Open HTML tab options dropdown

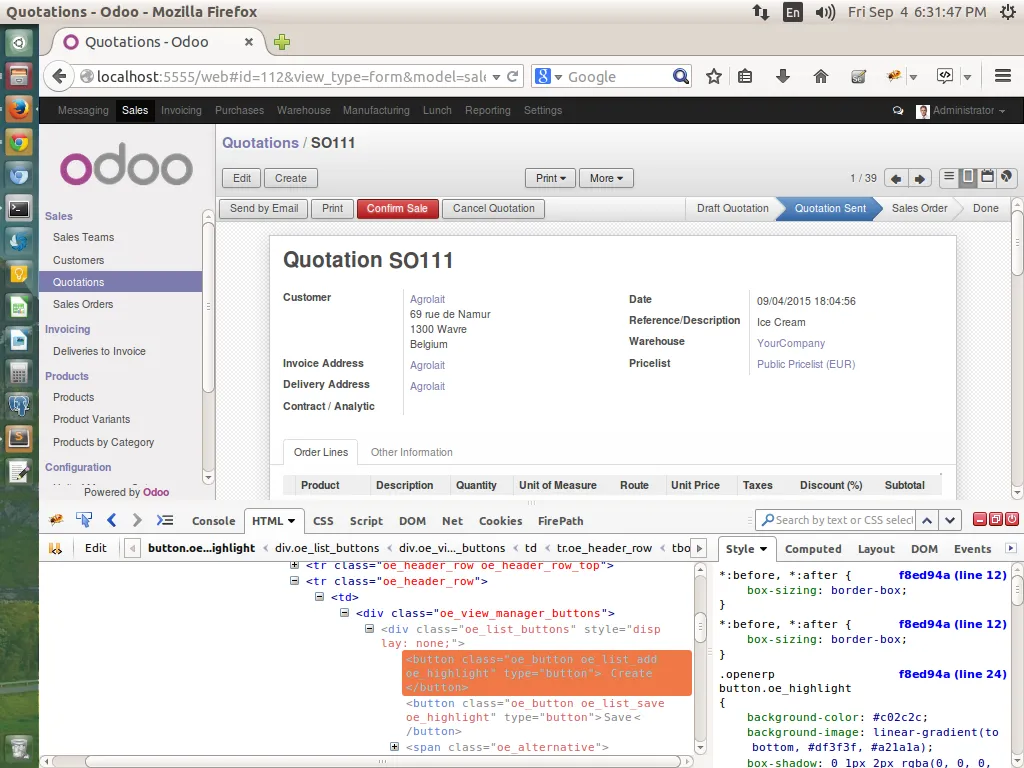point(291,521)
